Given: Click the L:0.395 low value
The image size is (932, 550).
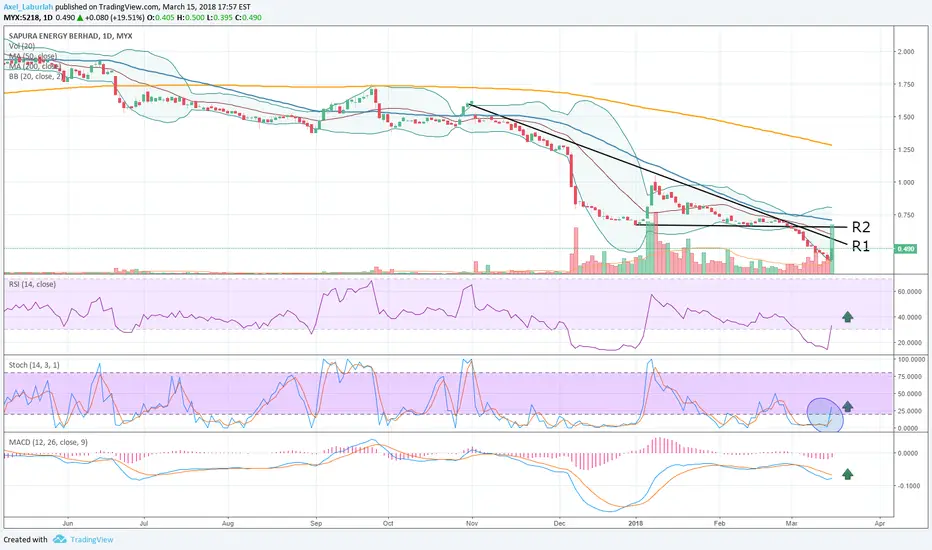Looking at the screenshot, I should (221, 17).
